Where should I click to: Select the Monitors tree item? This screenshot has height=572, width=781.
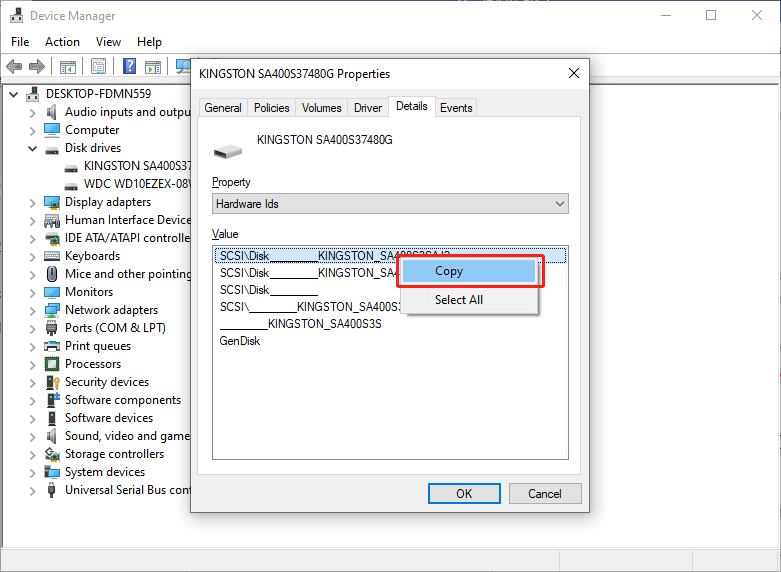[89, 292]
